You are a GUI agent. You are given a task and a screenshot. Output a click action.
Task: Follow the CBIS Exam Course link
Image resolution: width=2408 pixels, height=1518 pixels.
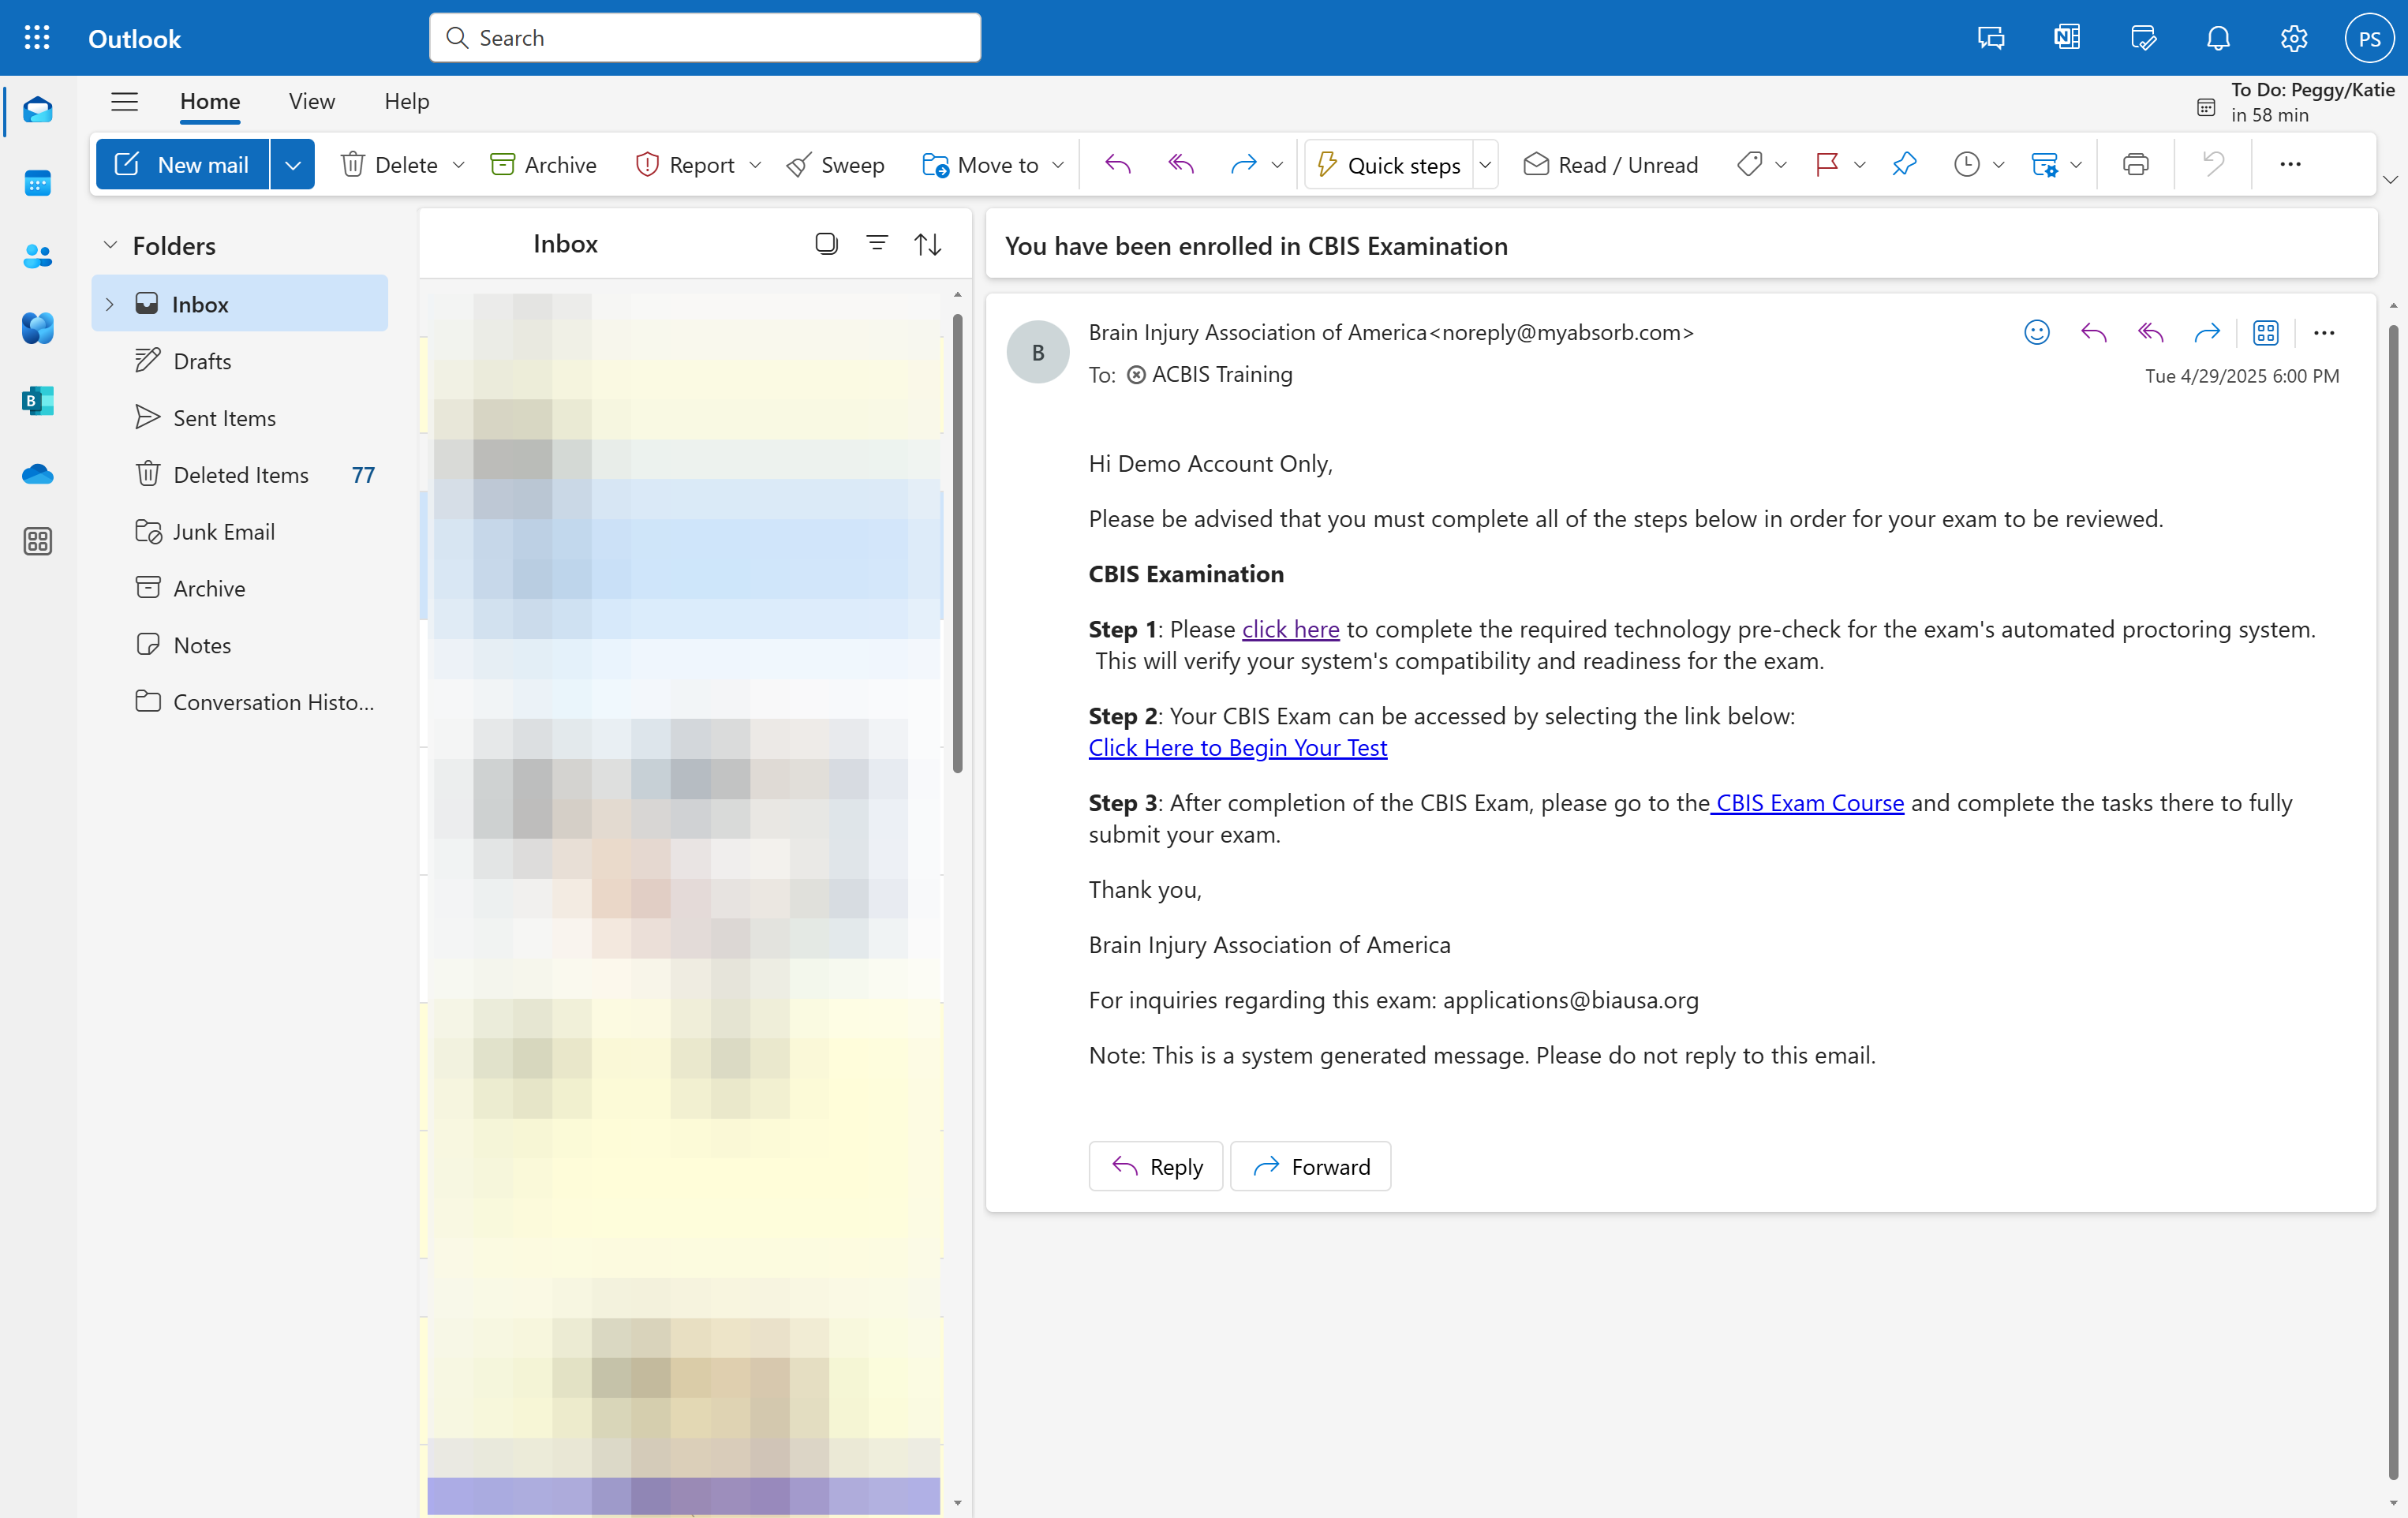point(1808,802)
